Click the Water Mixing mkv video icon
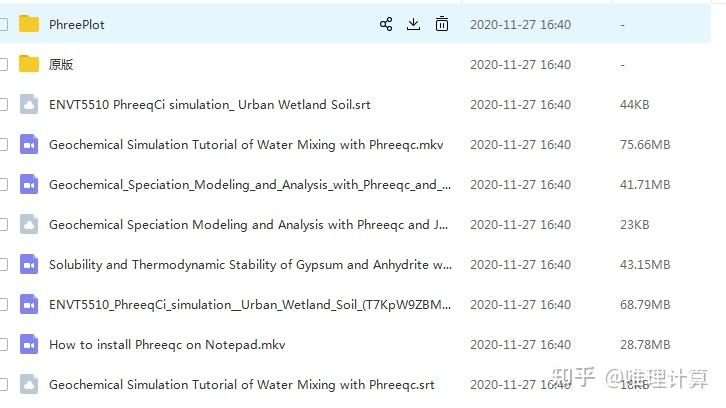This screenshot has width=726, height=408. (29, 144)
